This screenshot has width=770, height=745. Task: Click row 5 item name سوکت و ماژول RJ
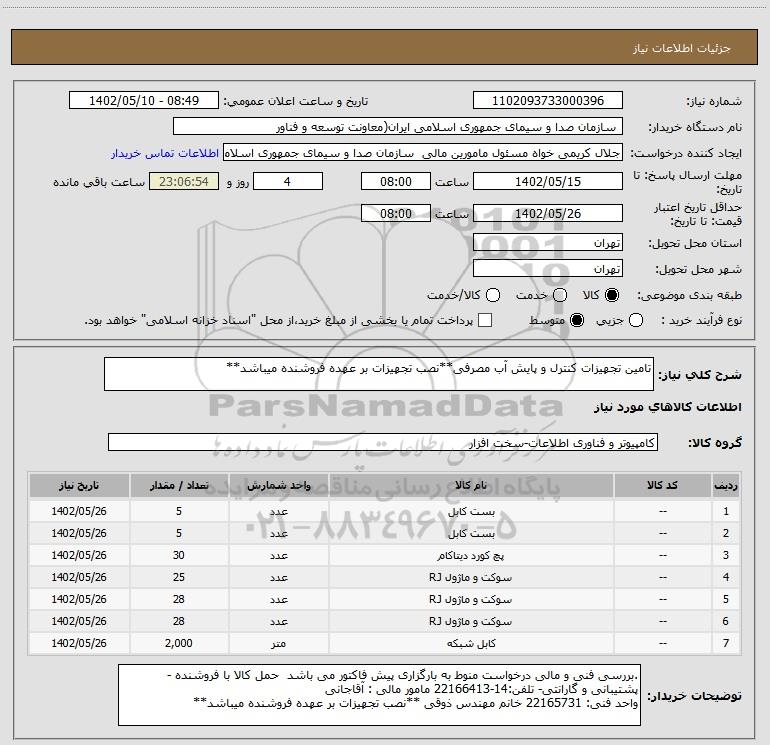click(x=471, y=600)
